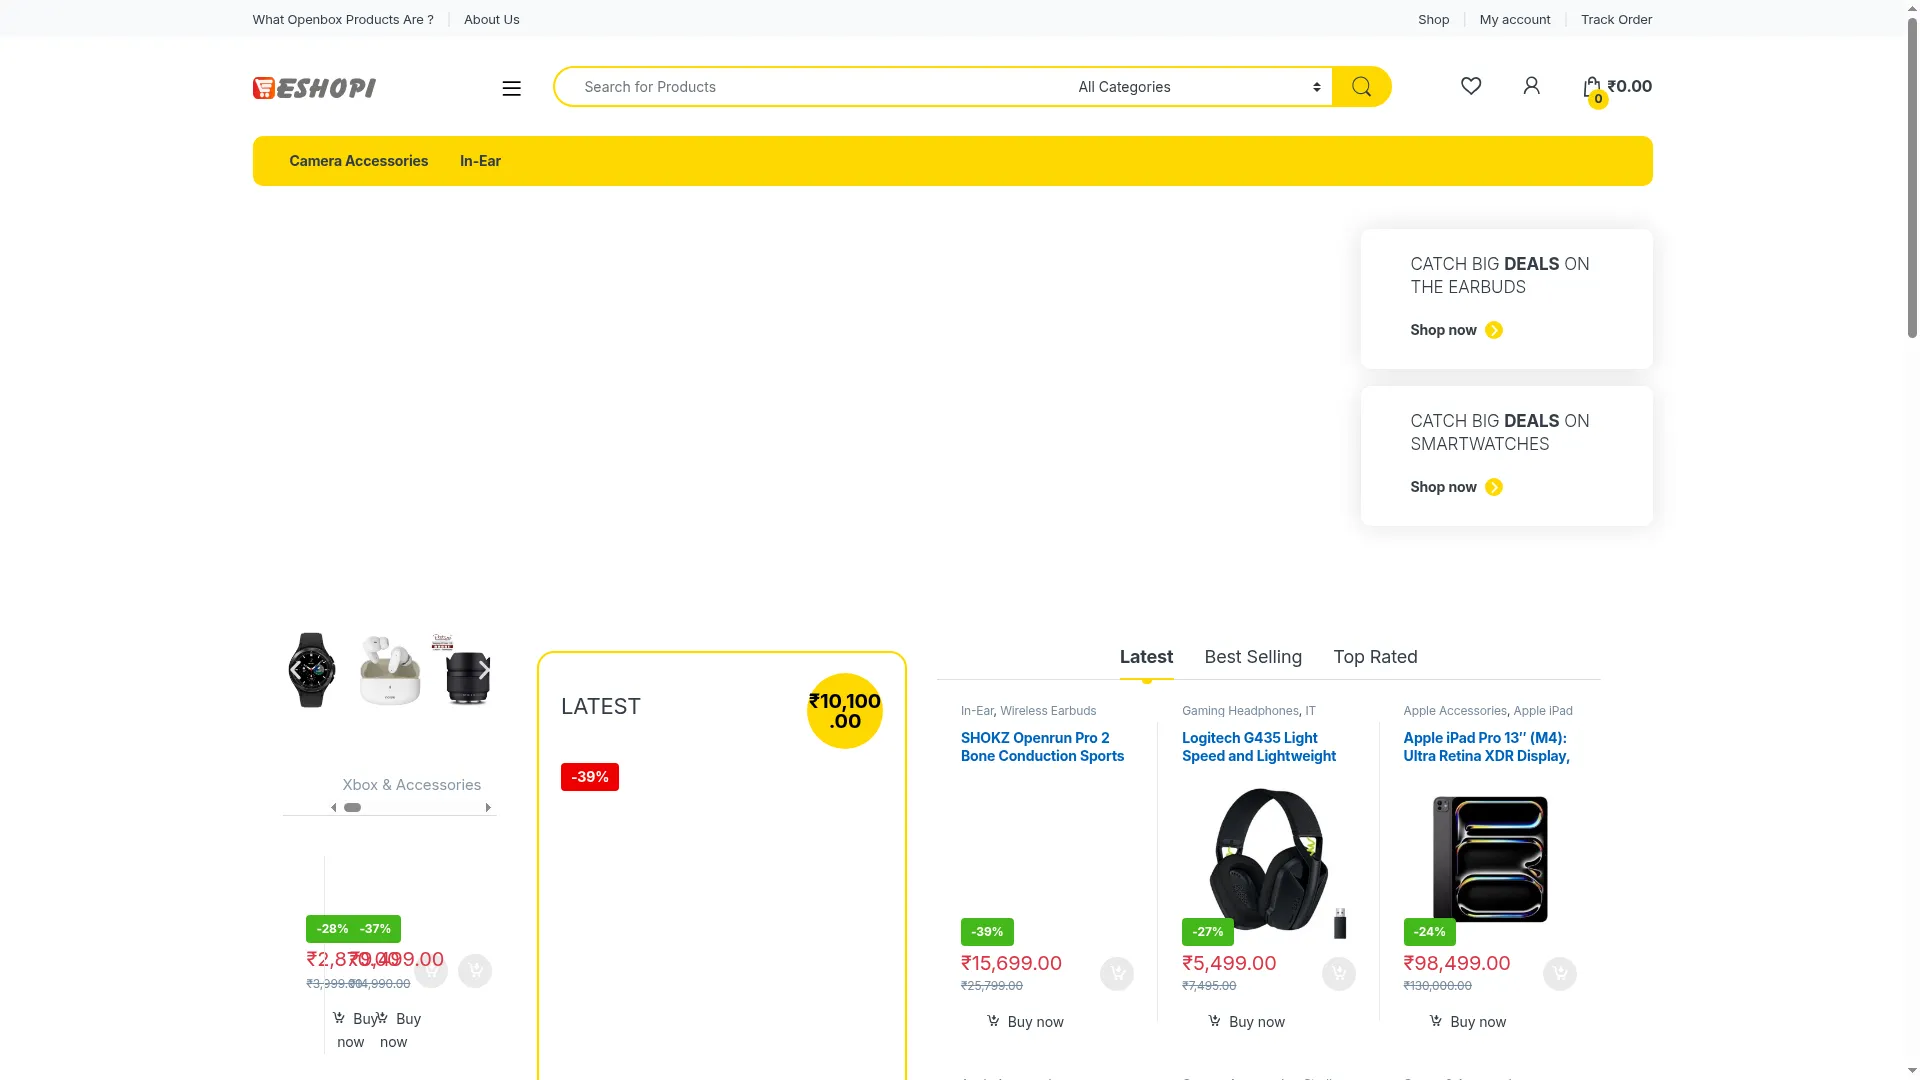Open What Openbox Products Are ? link
1920x1080 pixels.
pyautogui.click(x=343, y=19)
